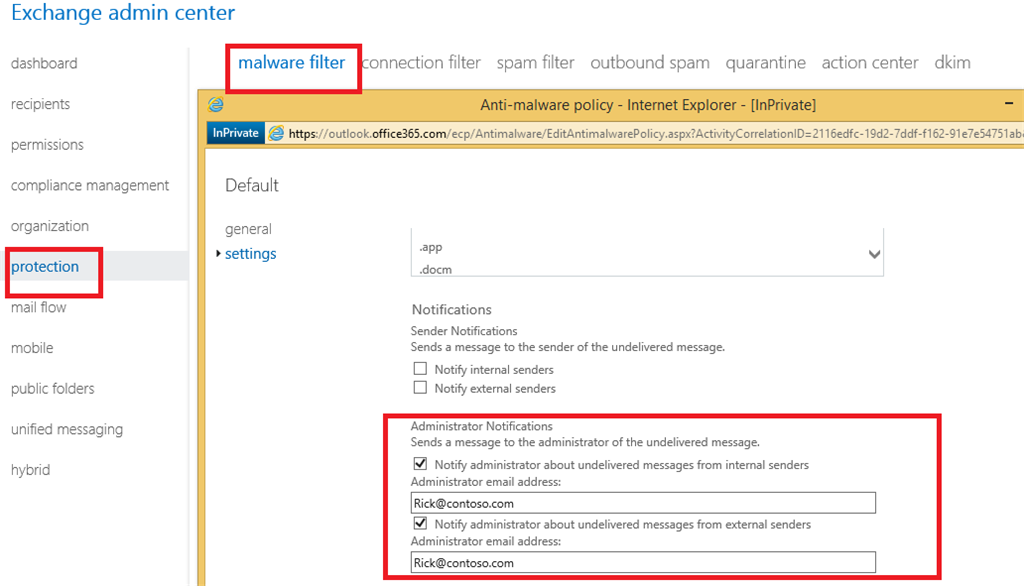Screen dimensions: 1024x586
Task: Go to the recipients page
Action: pos(40,104)
